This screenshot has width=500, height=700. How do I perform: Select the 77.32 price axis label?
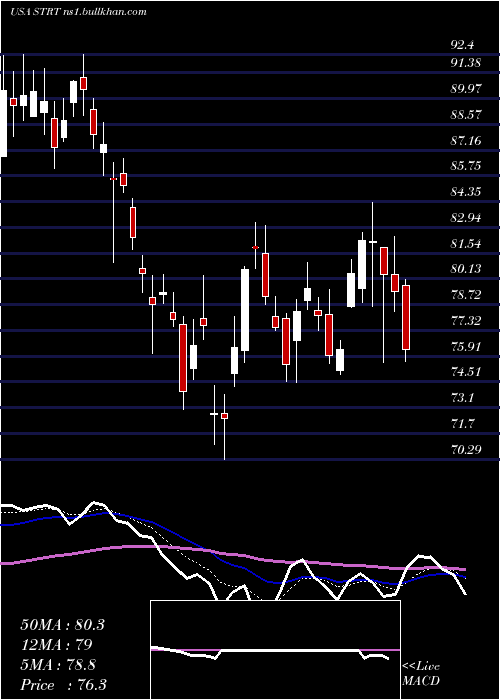click(x=466, y=321)
